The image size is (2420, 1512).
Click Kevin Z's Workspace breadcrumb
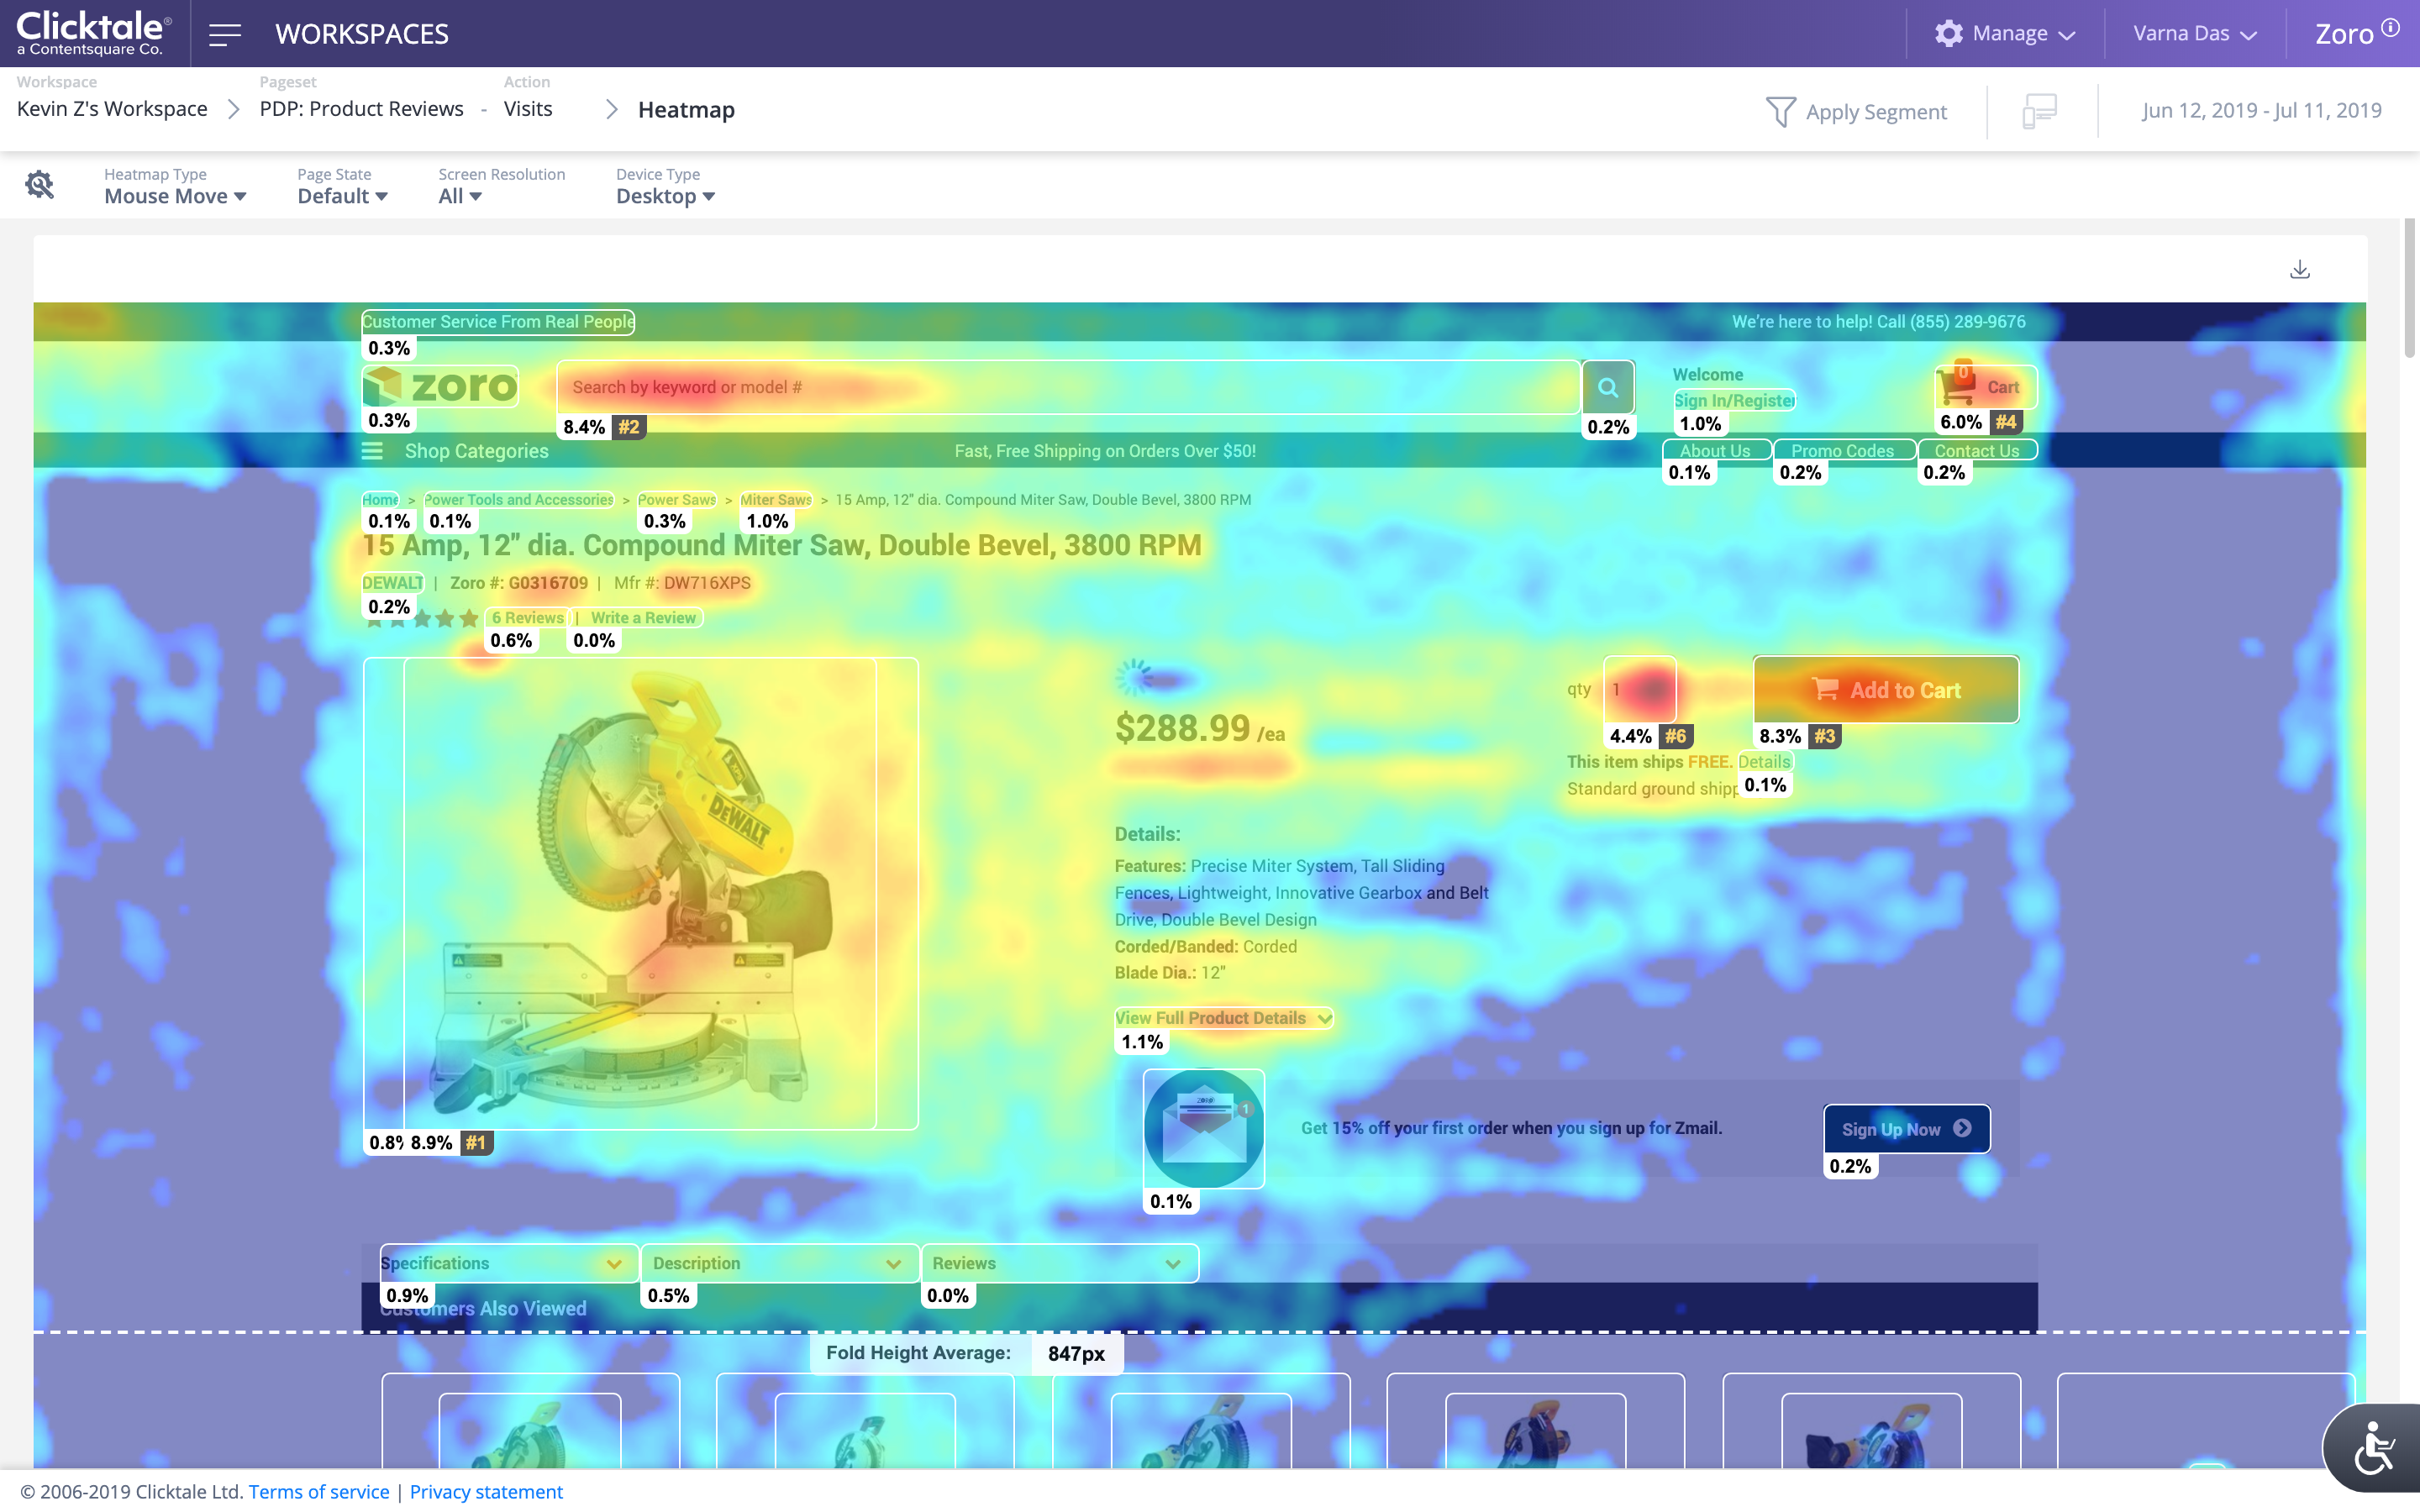[x=112, y=109]
